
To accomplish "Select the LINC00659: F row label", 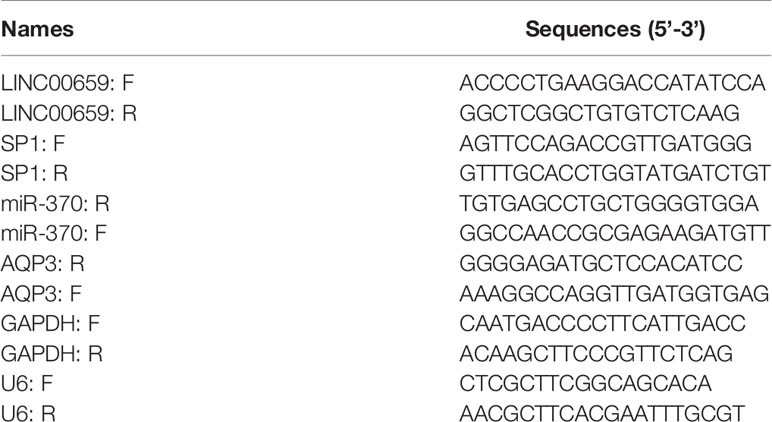I will tap(67, 83).
